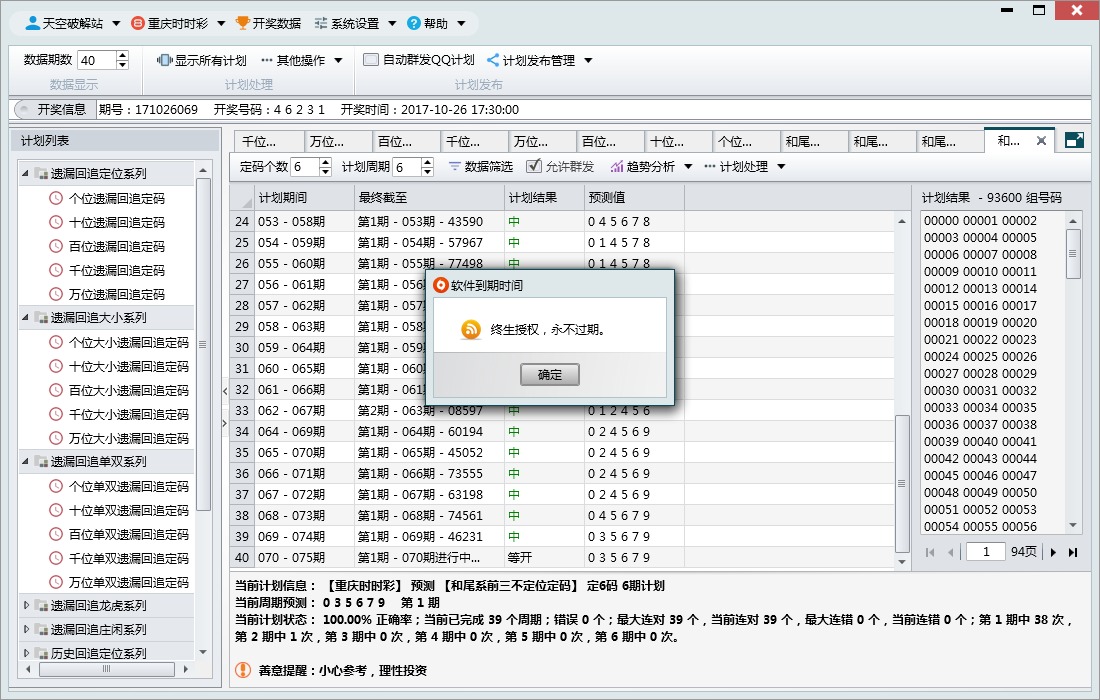Open 趋势分析 trend analysis icon
Screen dimensions: 1100x700
[x=617, y=168]
